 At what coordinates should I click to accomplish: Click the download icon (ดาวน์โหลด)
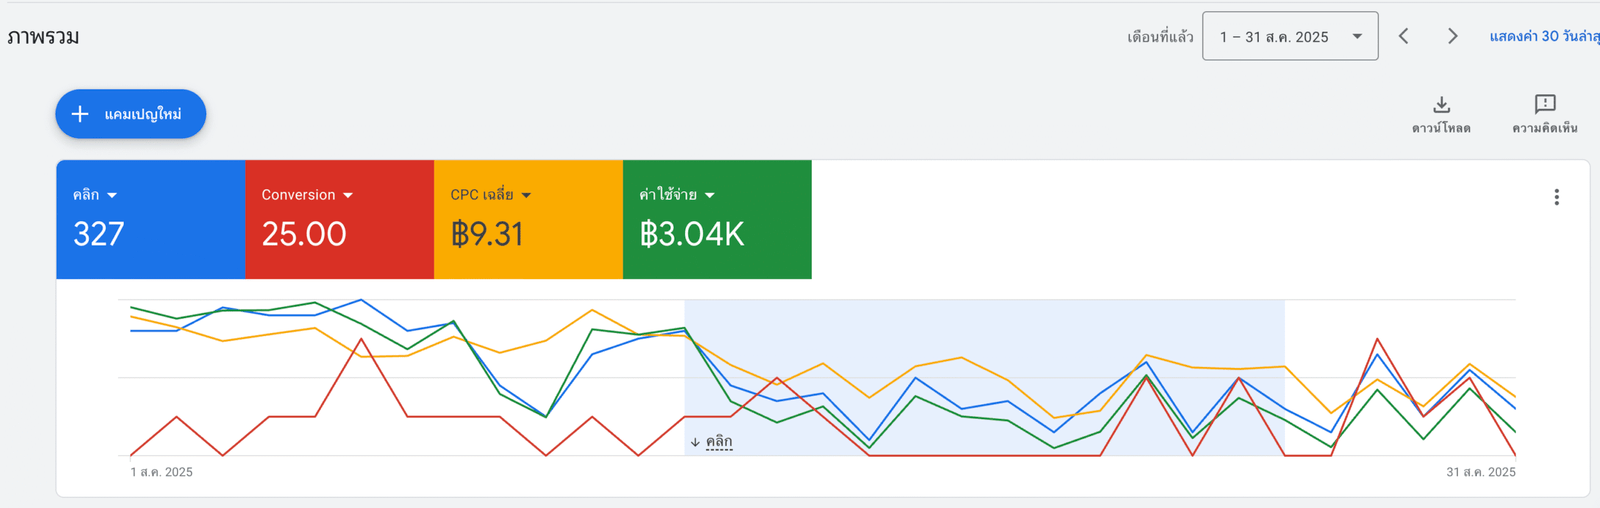point(1441,106)
